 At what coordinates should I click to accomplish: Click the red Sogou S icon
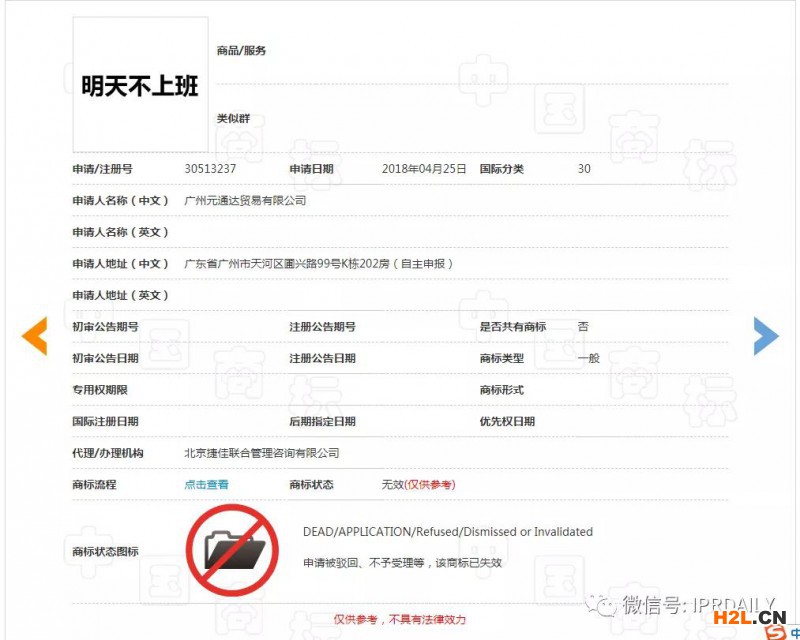[775, 632]
